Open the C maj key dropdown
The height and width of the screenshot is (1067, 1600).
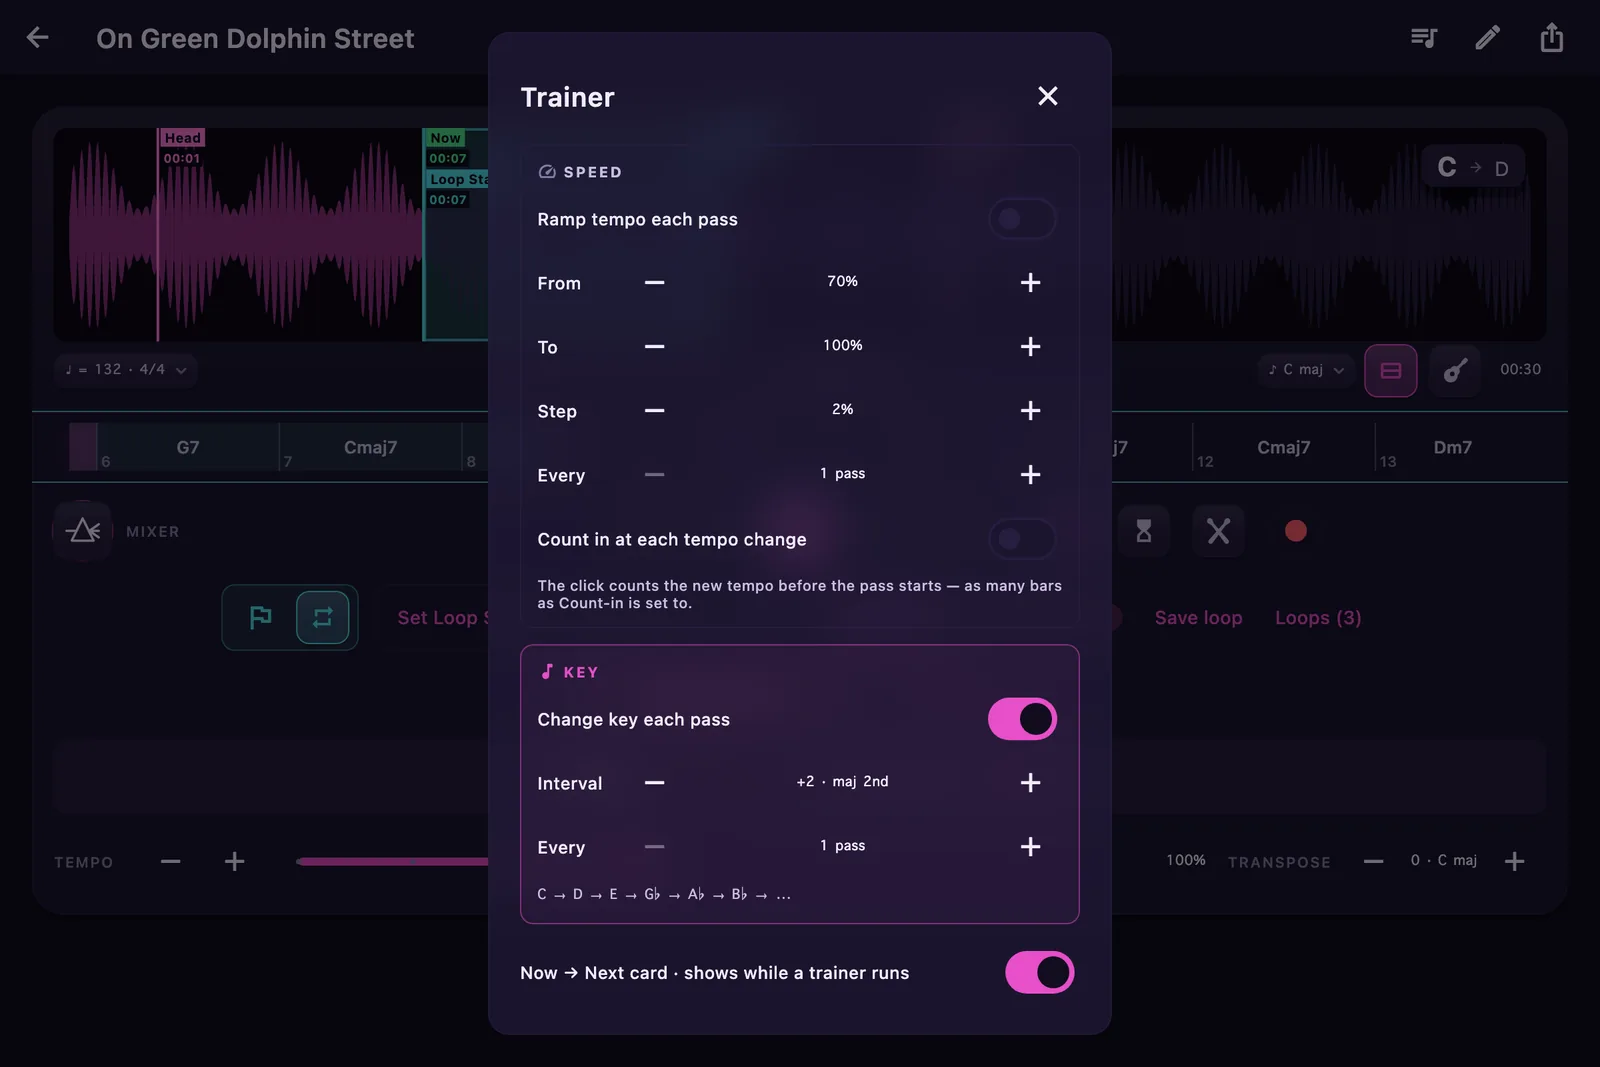coord(1306,369)
